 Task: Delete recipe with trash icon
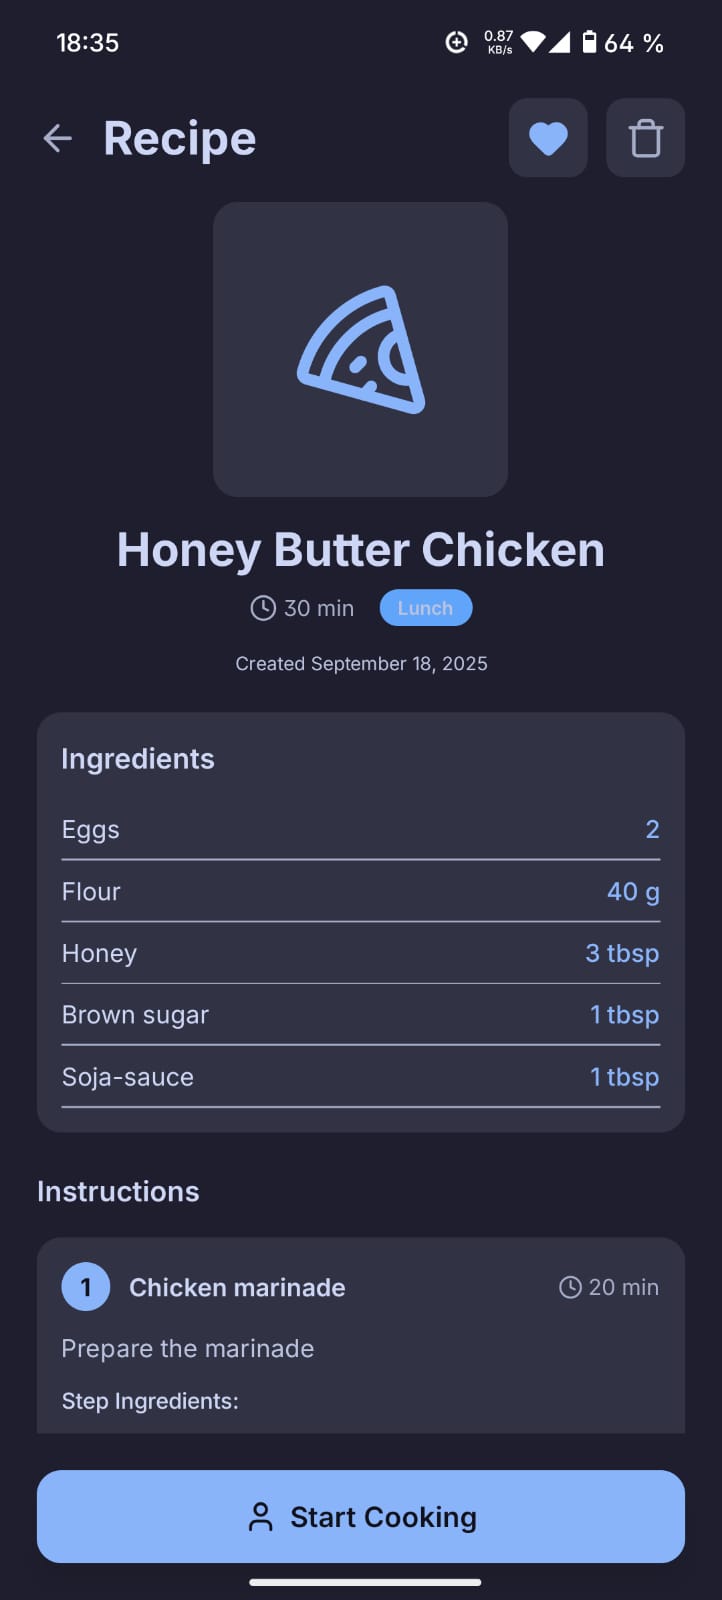(645, 138)
